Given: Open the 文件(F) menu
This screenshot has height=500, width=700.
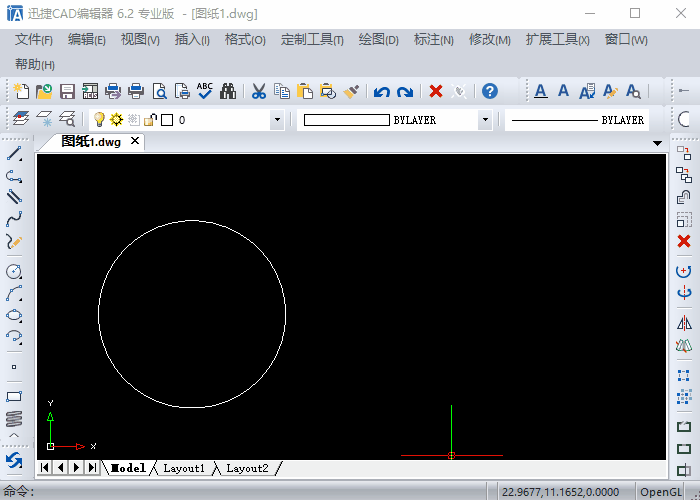Looking at the screenshot, I should coord(34,40).
